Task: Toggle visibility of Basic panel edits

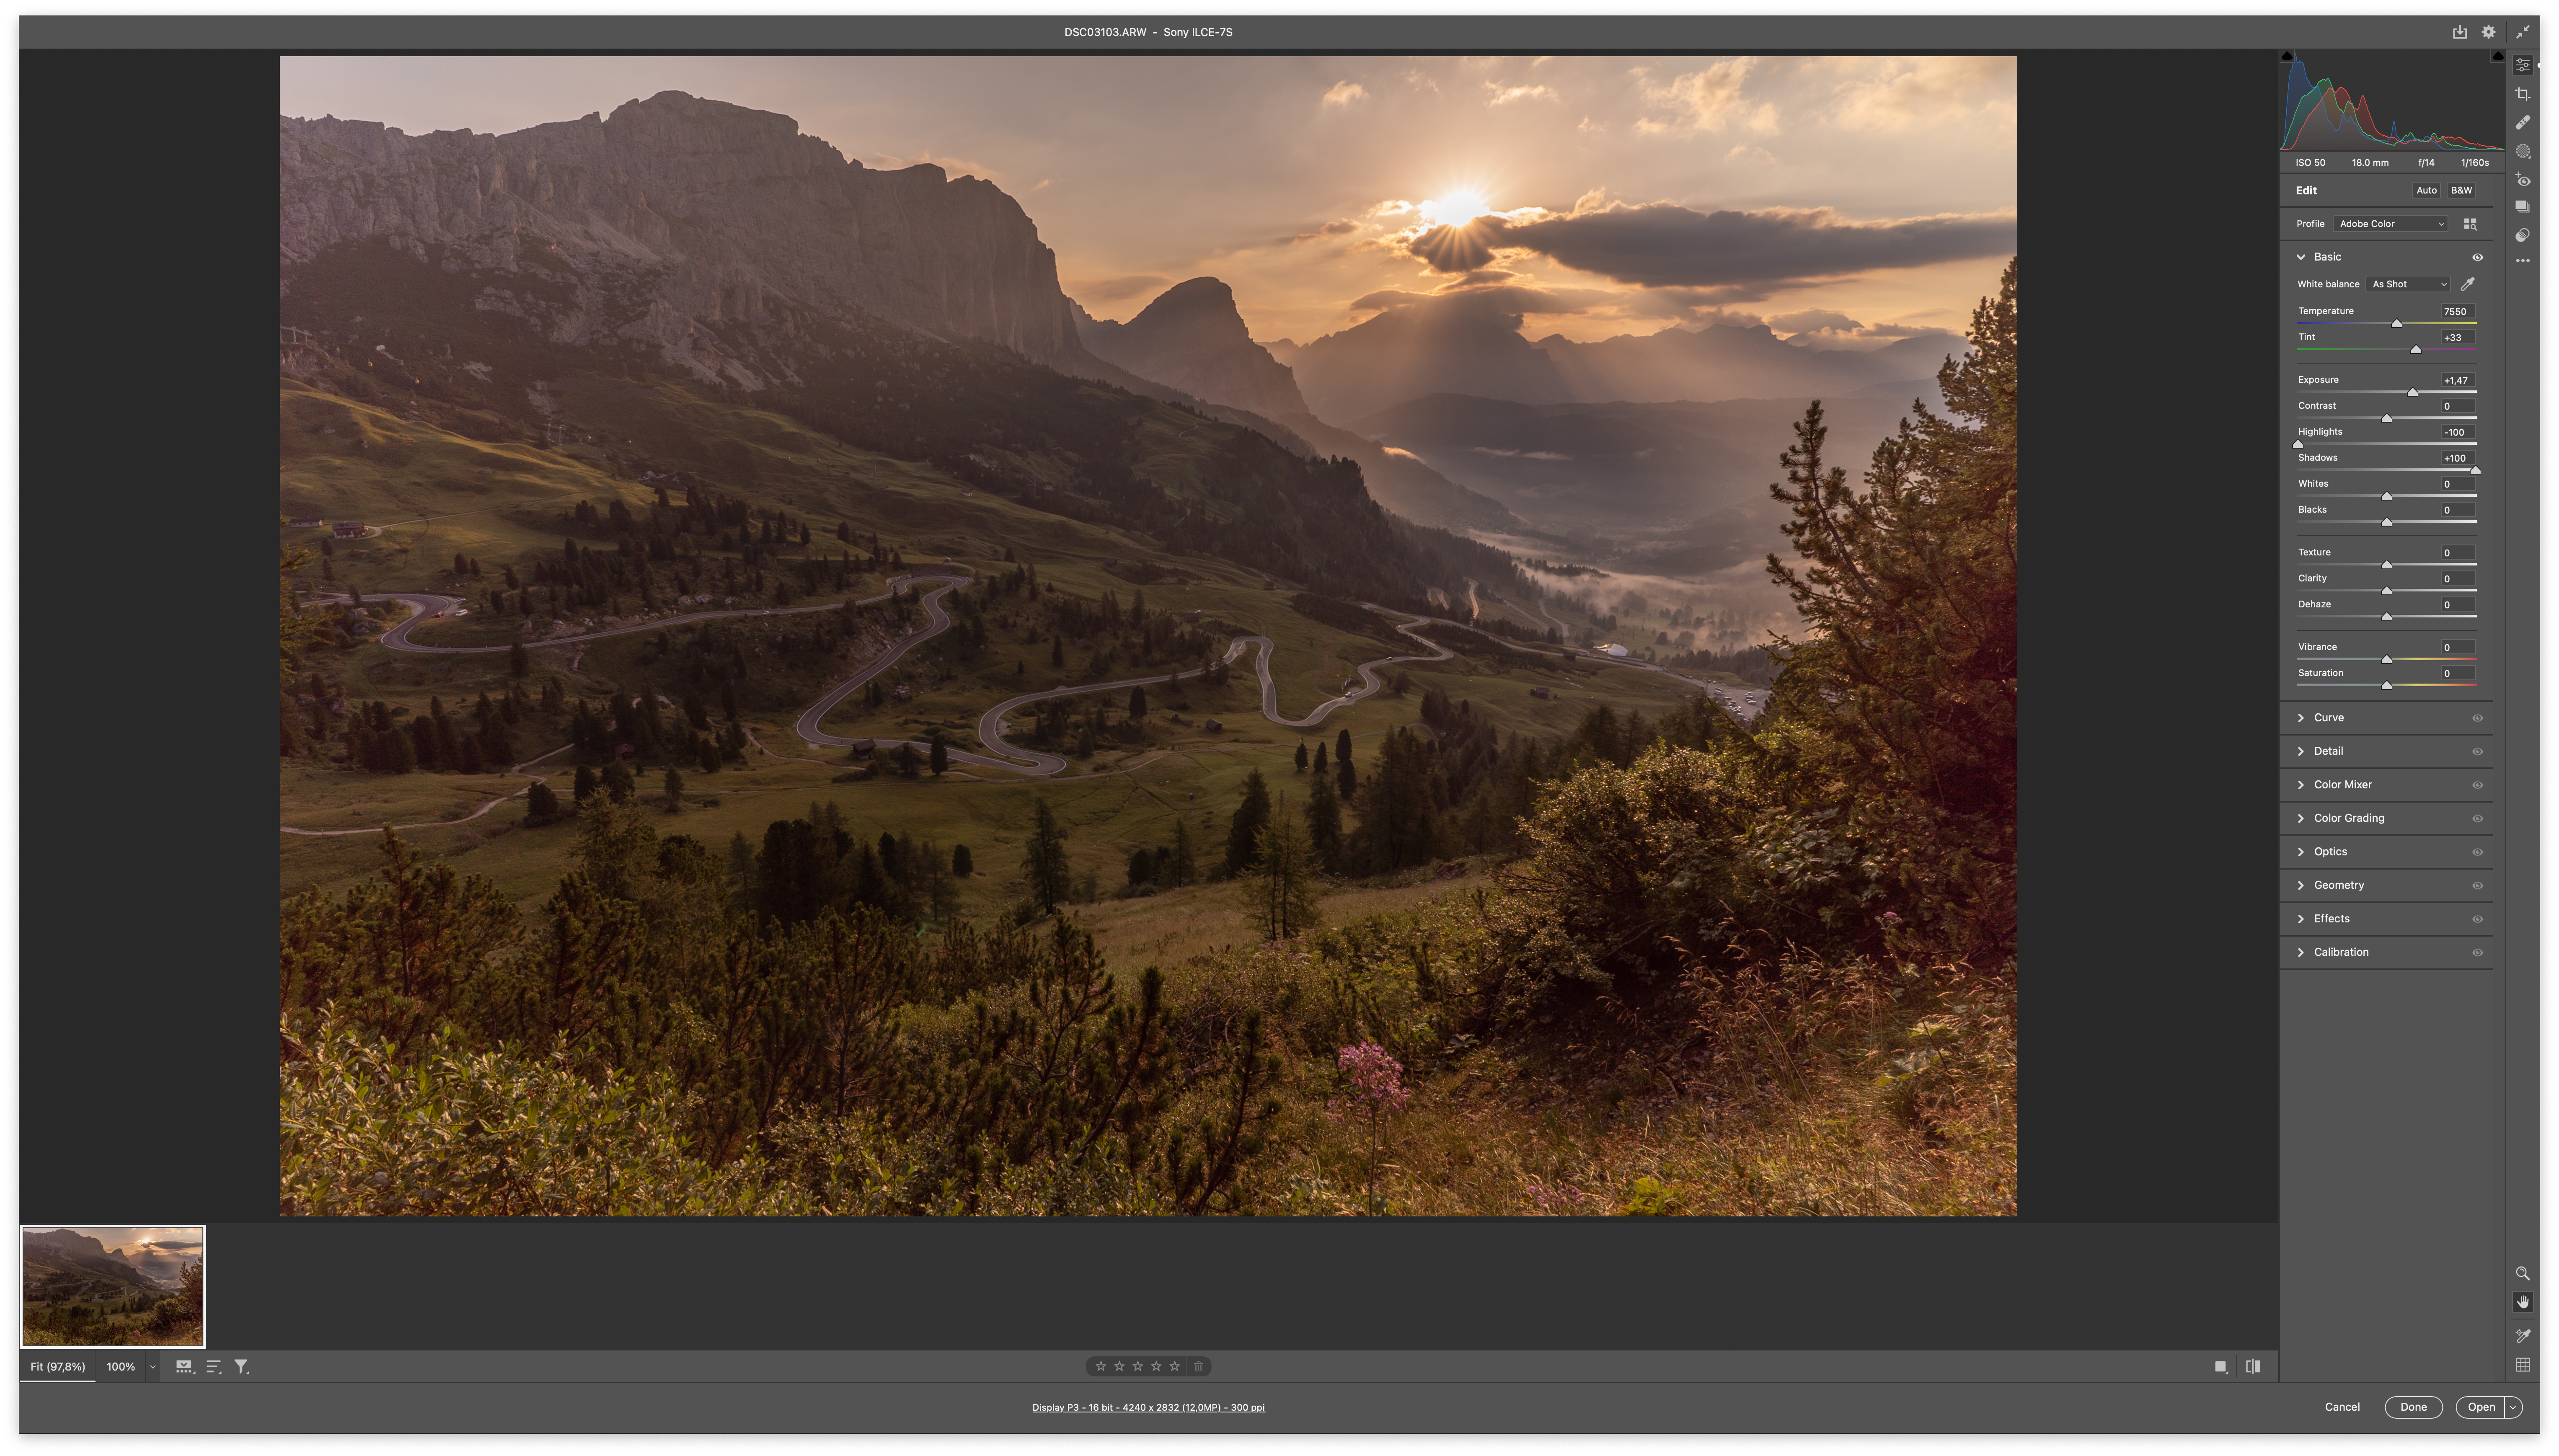Action: click(2478, 257)
